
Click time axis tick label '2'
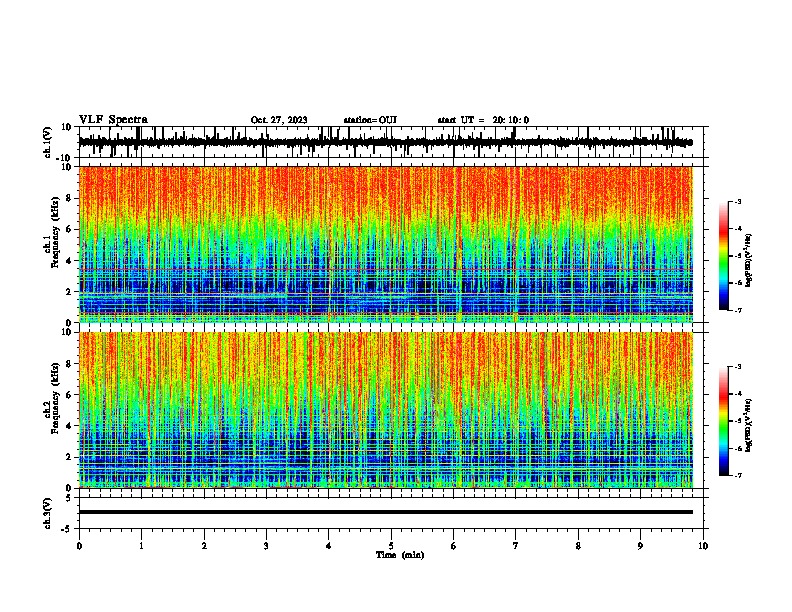point(204,546)
